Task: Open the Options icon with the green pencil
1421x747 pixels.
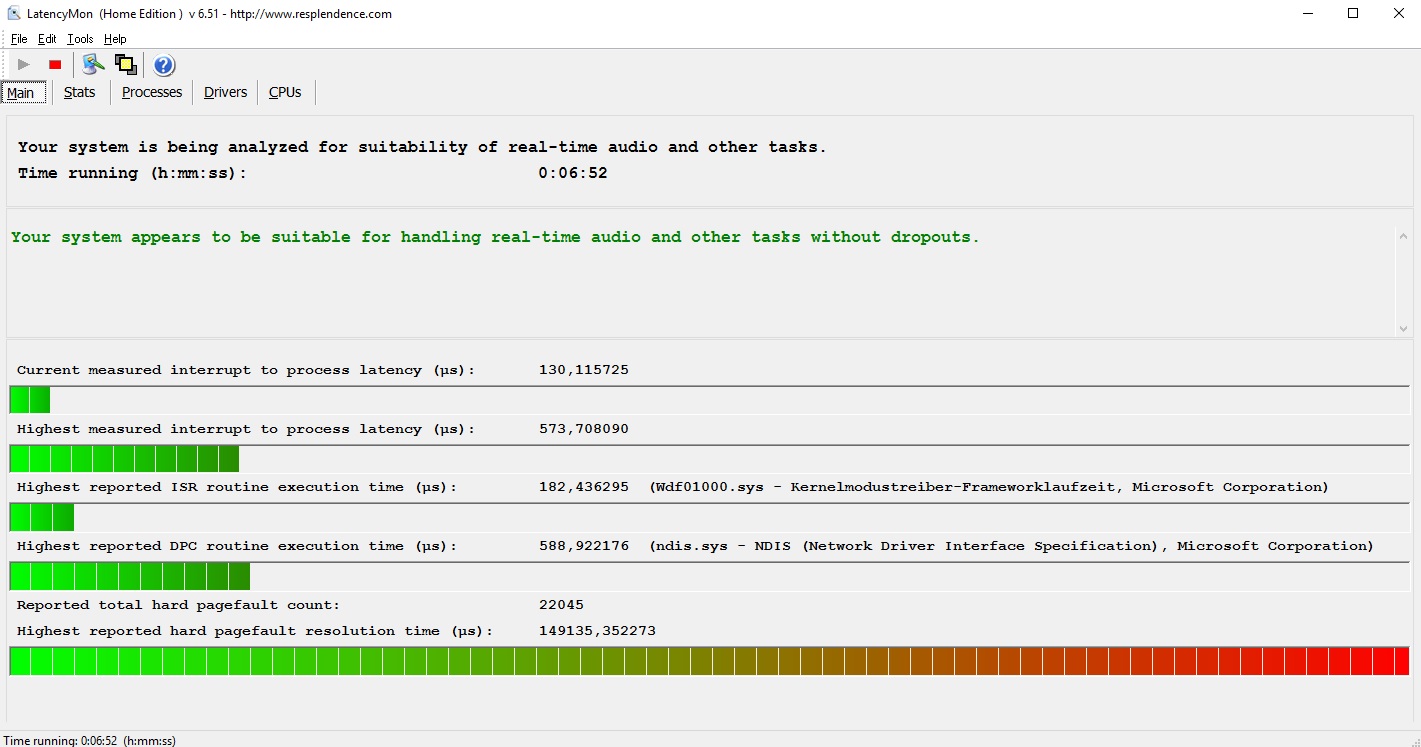Action: pyautogui.click(x=93, y=65)
